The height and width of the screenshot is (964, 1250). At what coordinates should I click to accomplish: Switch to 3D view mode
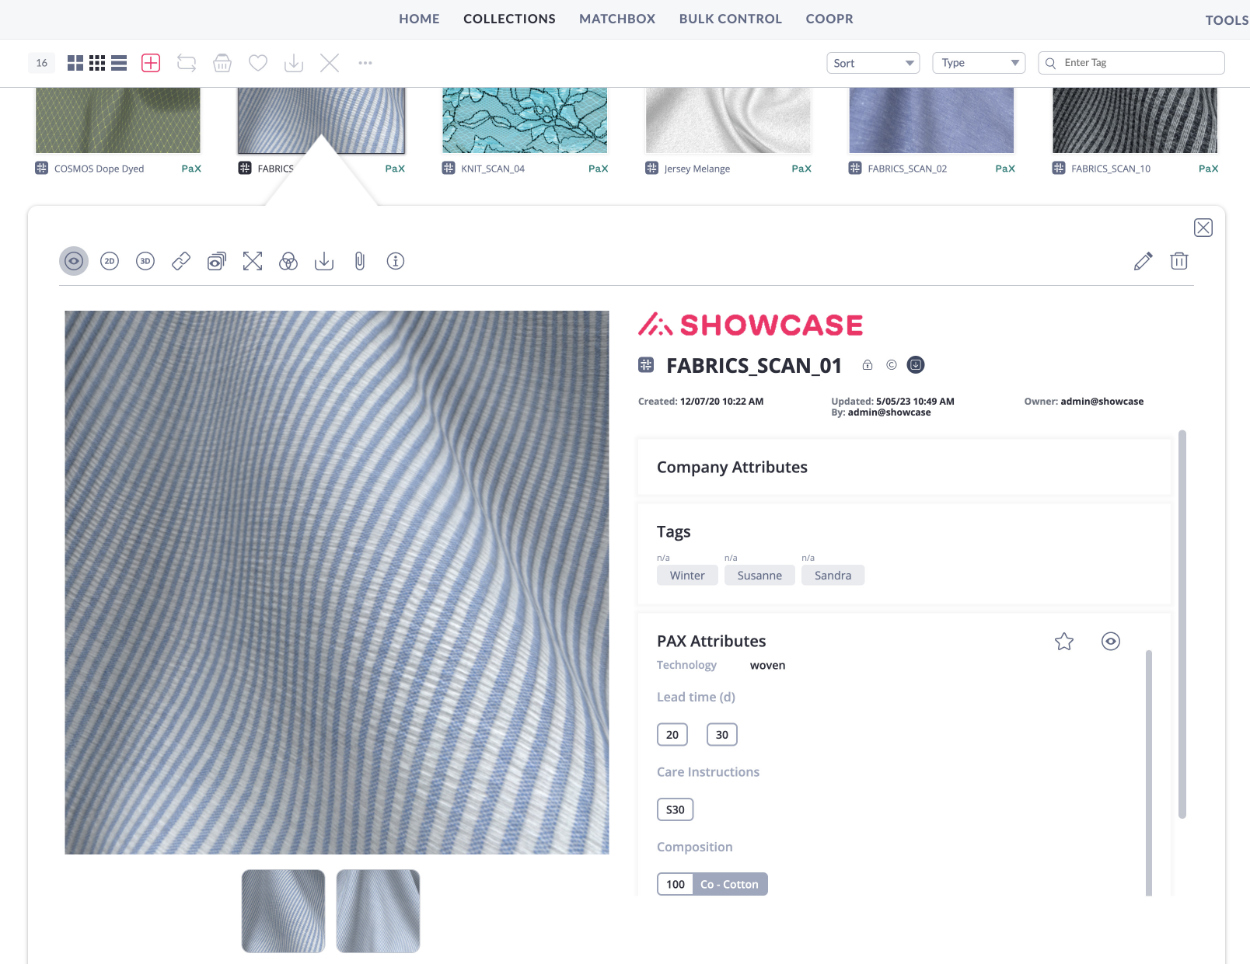coord(145,261)
